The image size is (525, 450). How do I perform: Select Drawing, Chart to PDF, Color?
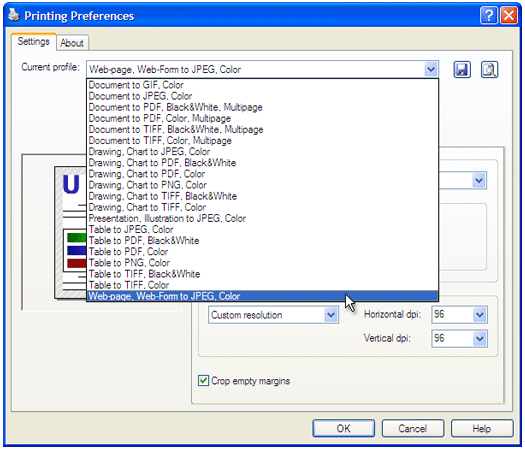262,174
